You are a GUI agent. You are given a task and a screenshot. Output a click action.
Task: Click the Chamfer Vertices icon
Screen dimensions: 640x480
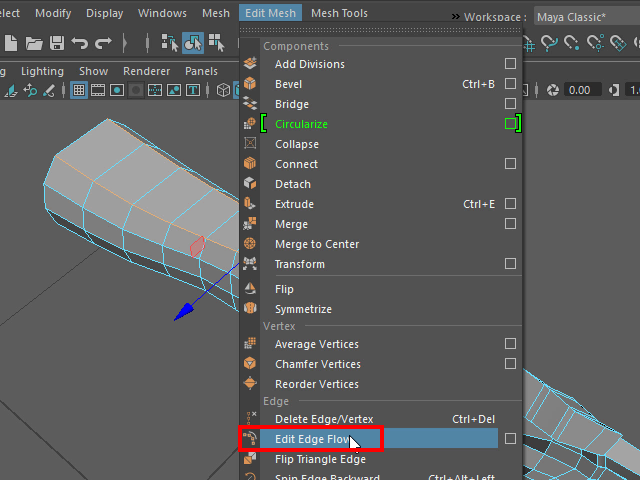250,364
